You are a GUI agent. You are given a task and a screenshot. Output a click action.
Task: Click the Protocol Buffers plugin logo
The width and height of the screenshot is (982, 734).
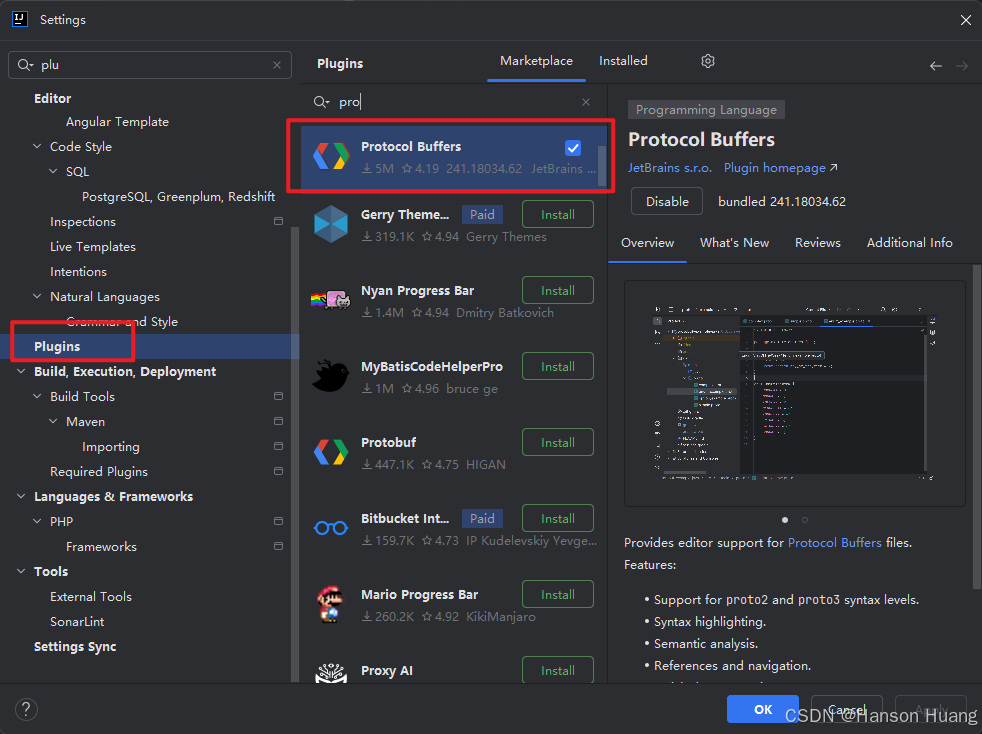pos(331,156)
